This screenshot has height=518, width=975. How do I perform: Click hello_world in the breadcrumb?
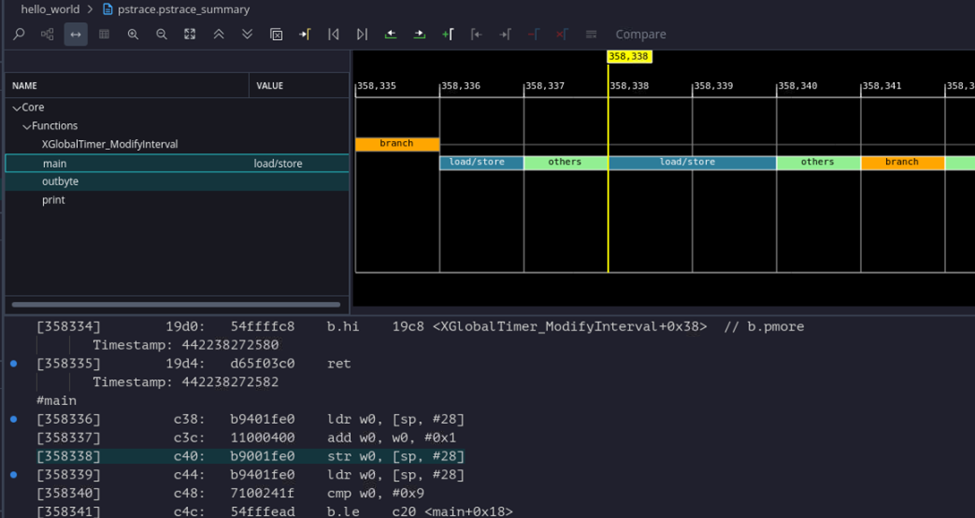coord(50,9)
